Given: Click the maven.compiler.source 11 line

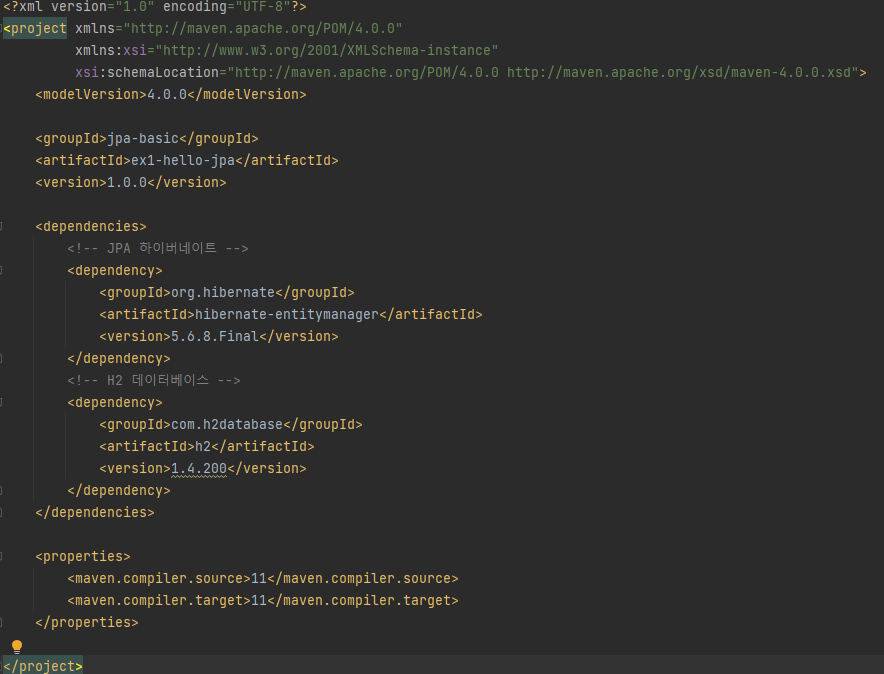Looking at the screenshot, I should pos(263,578).
